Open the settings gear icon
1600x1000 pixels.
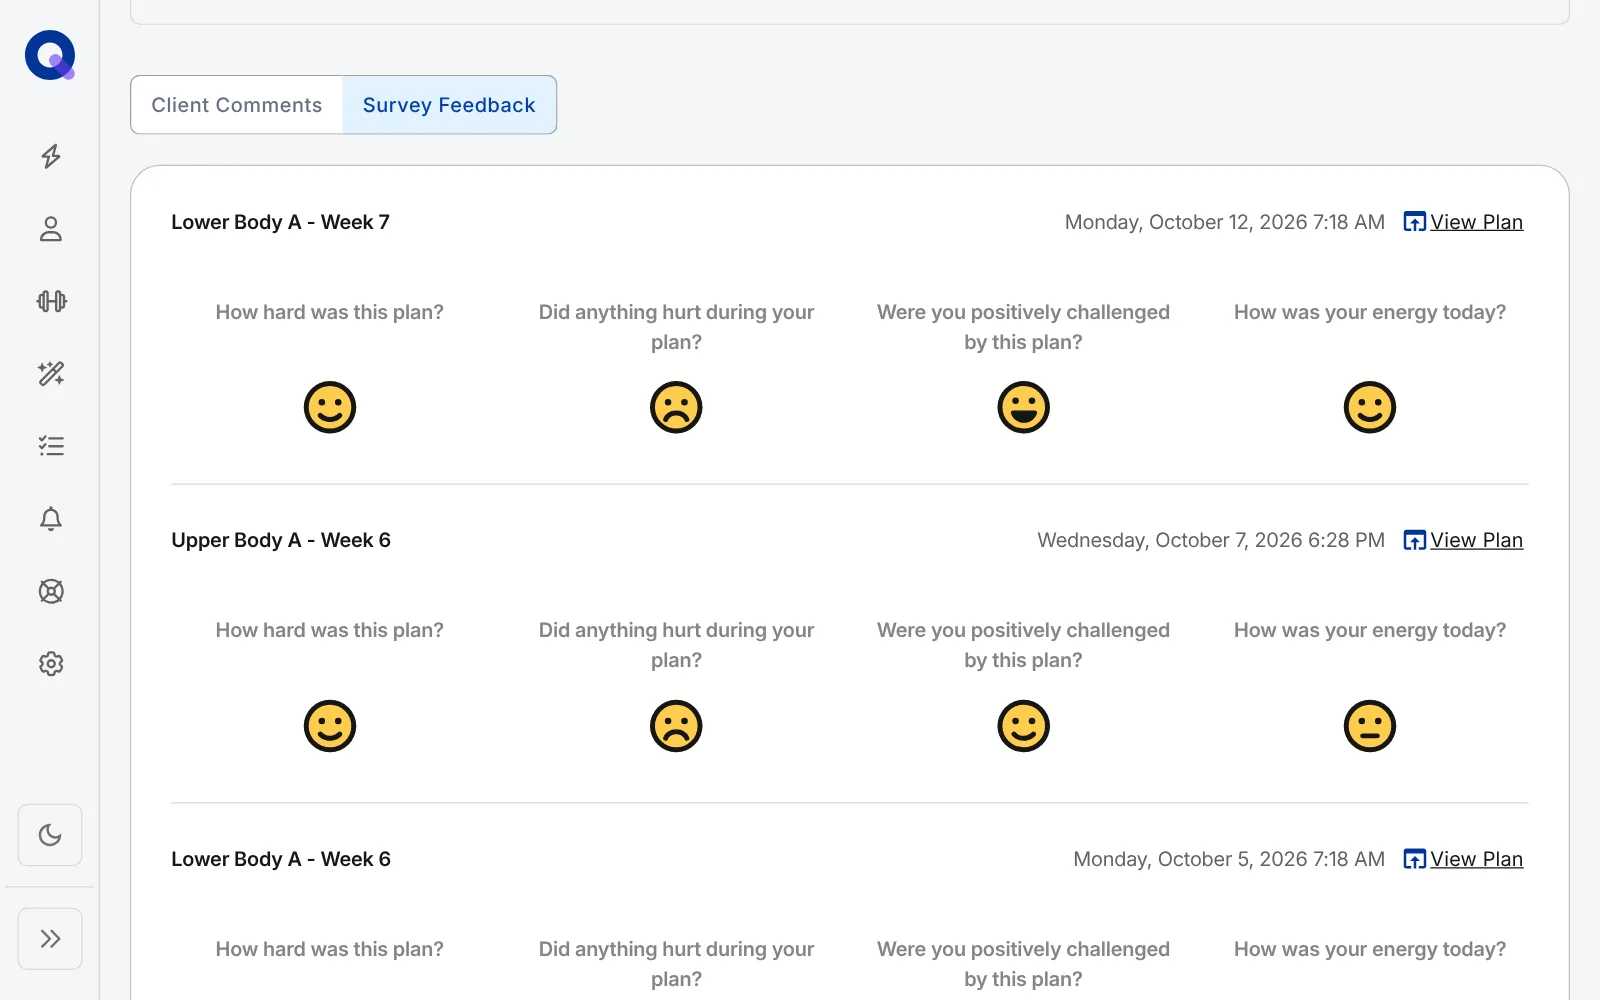pos(51,664)
